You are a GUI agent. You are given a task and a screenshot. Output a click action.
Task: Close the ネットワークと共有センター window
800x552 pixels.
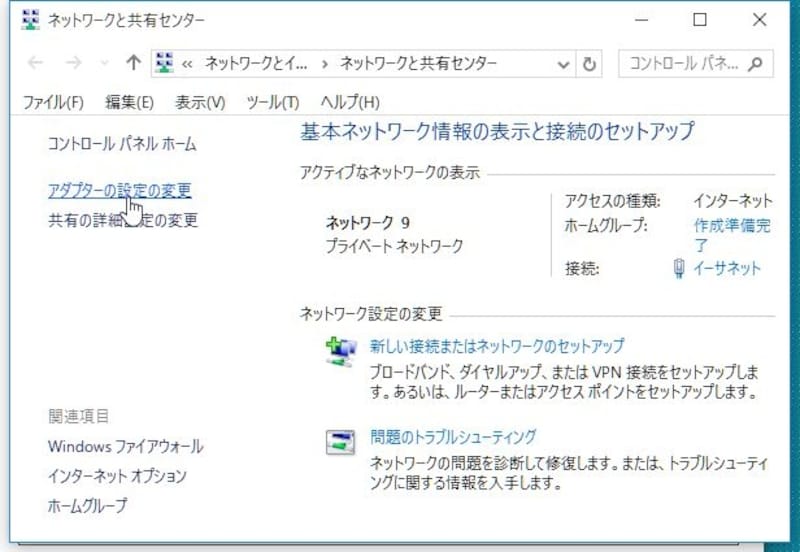click(x=760, y=20)
